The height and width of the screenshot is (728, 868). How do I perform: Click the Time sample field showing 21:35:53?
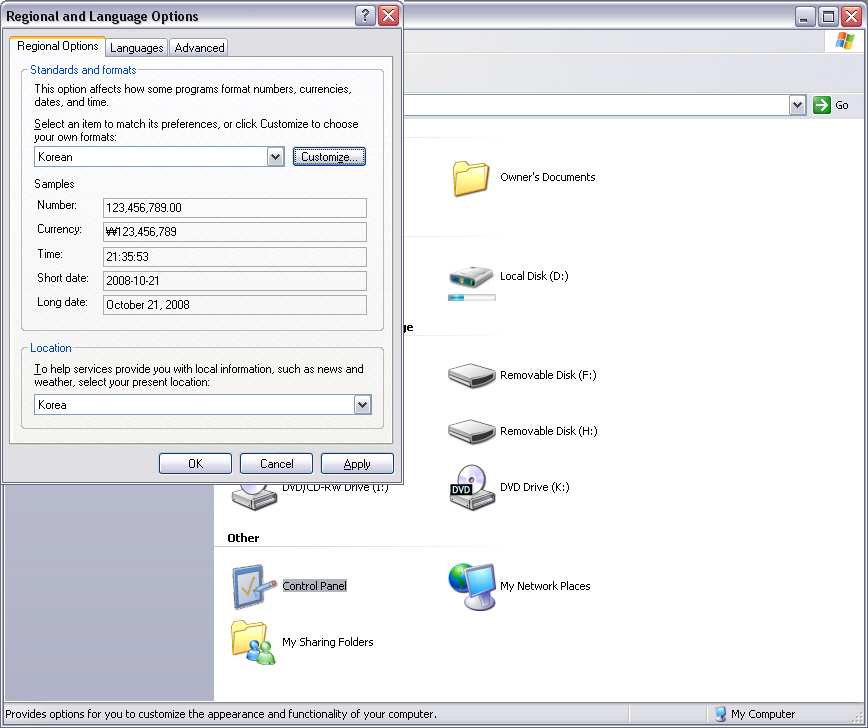coord(235,256)
